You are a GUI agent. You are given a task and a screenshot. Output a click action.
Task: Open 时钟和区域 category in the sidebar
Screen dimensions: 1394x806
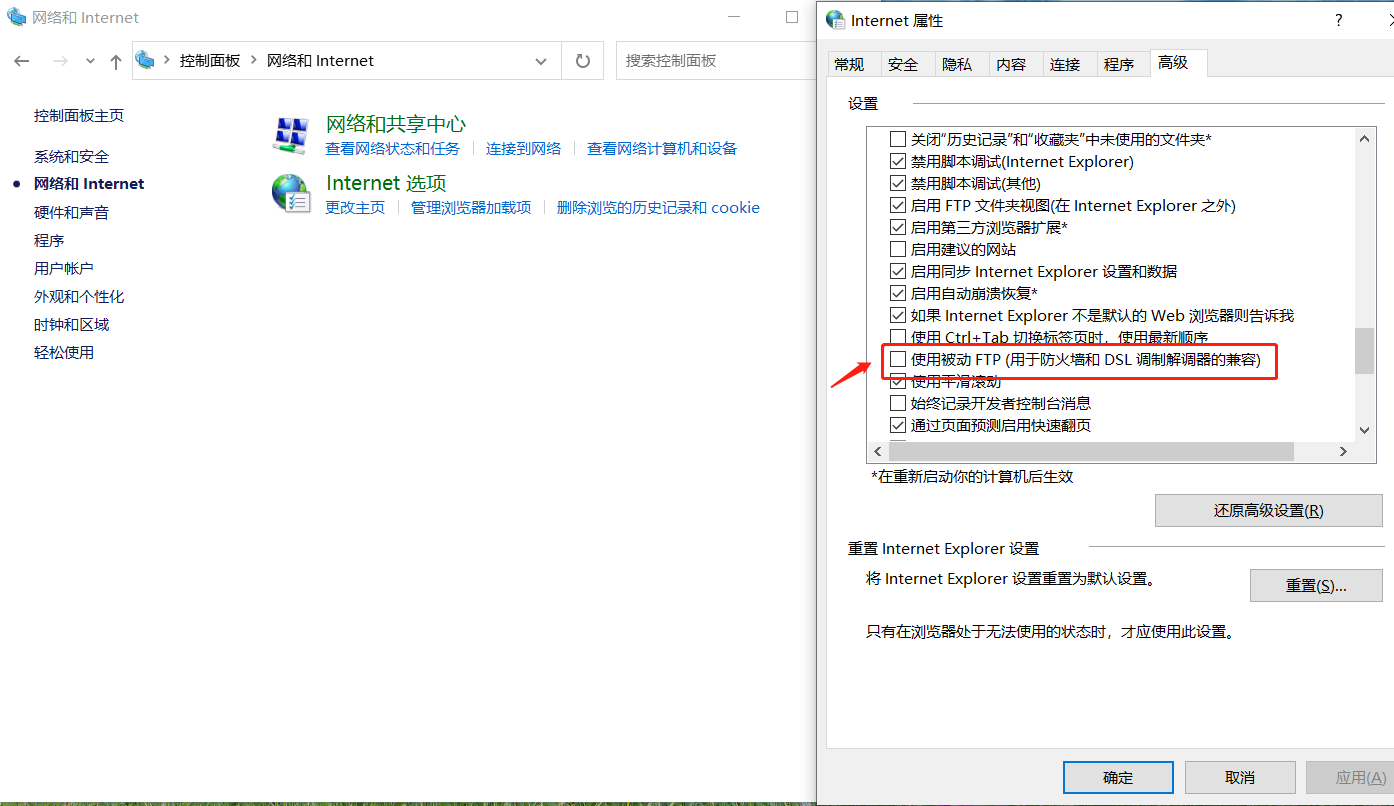point(72,325)
